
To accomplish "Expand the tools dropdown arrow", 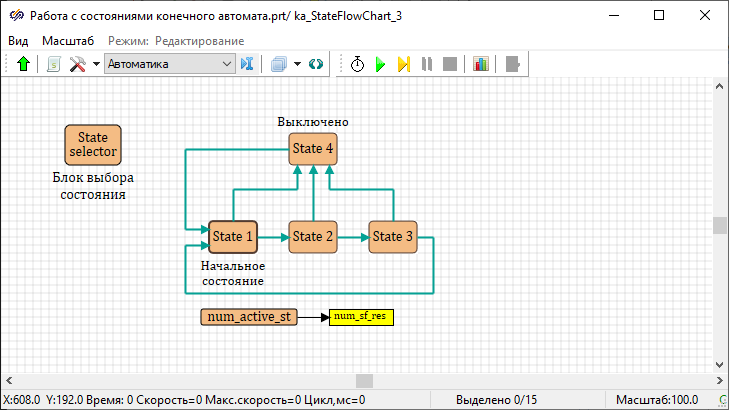I will (96, 64).
